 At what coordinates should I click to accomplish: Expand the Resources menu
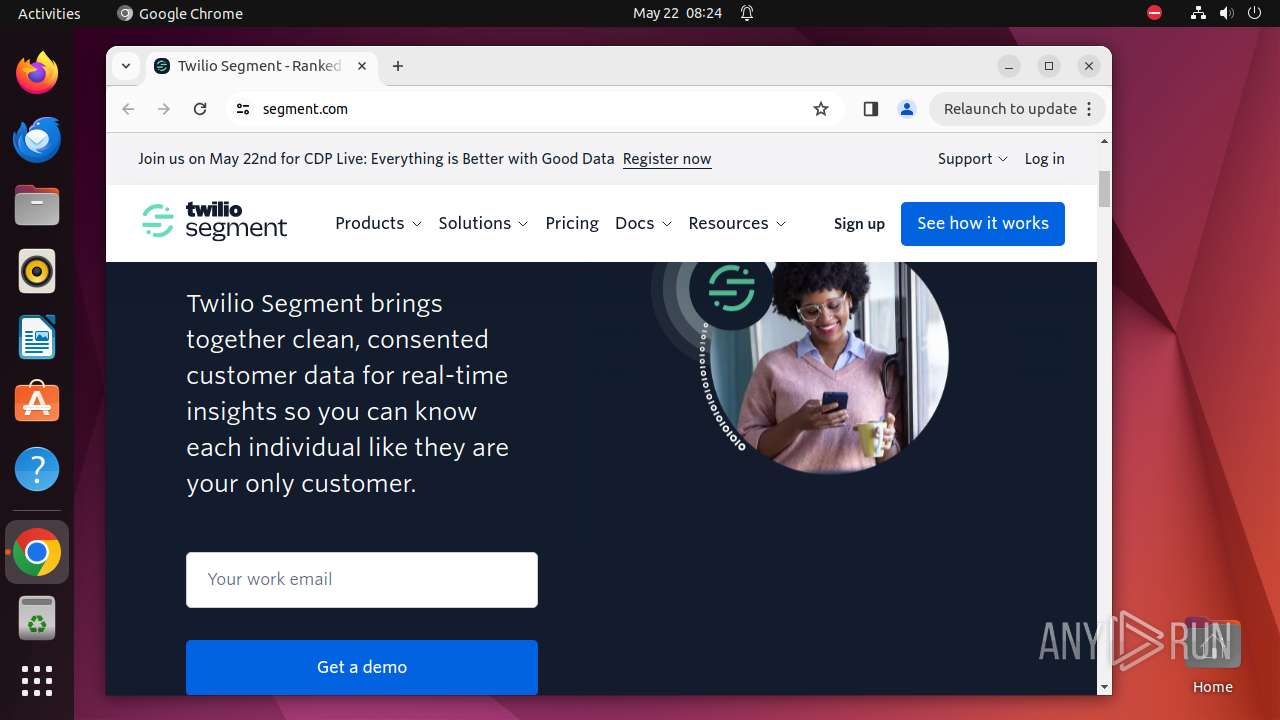(x=737, y=223)
